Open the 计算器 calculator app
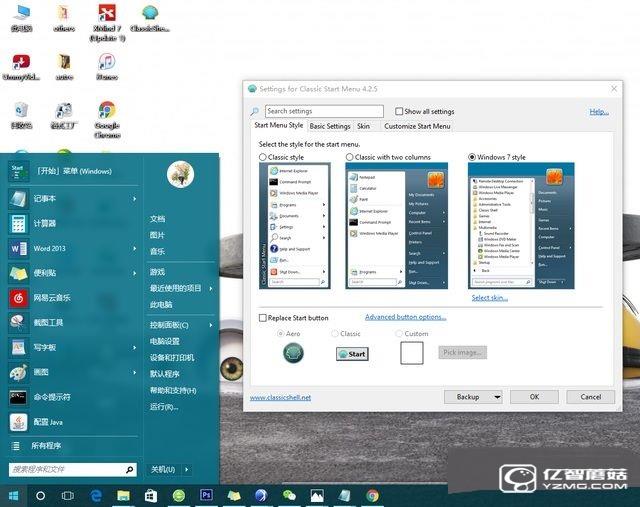Viewport: 640px width, 507px height. coord(45,223)
